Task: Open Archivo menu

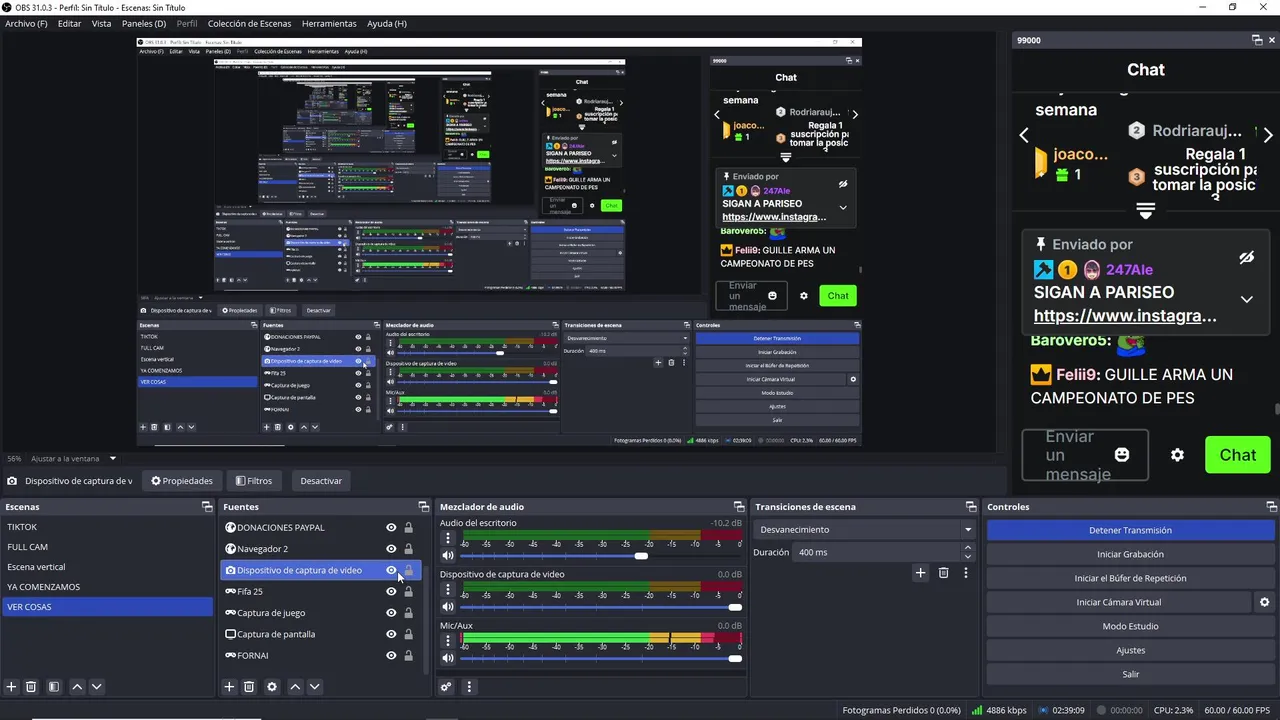Action: point(26,23)
